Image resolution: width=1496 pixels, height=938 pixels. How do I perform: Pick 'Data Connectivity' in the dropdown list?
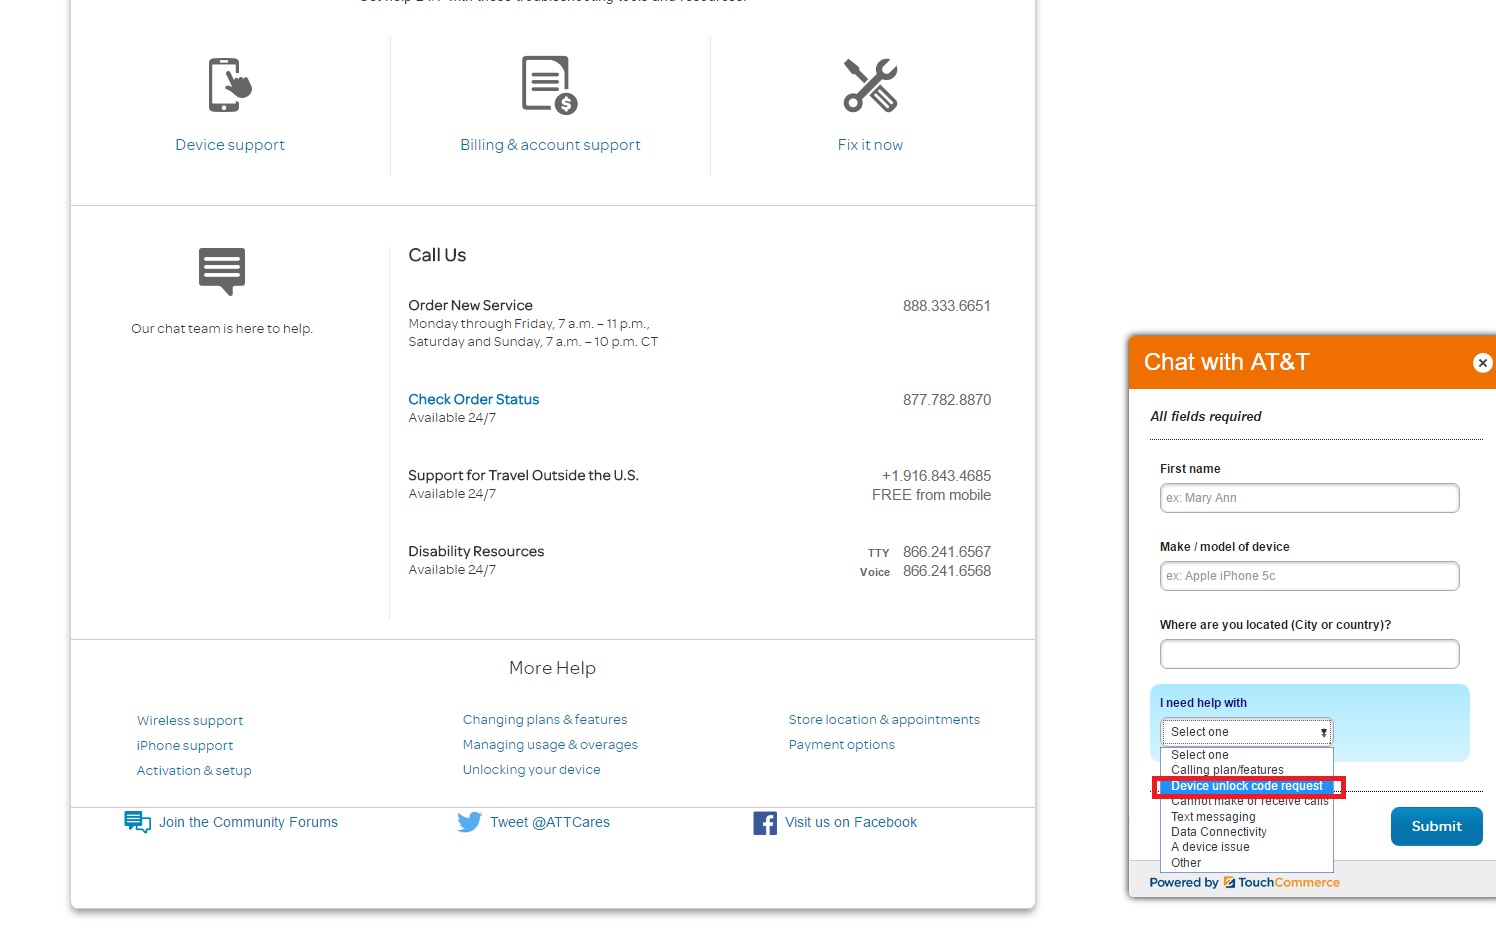(1218, 832)
